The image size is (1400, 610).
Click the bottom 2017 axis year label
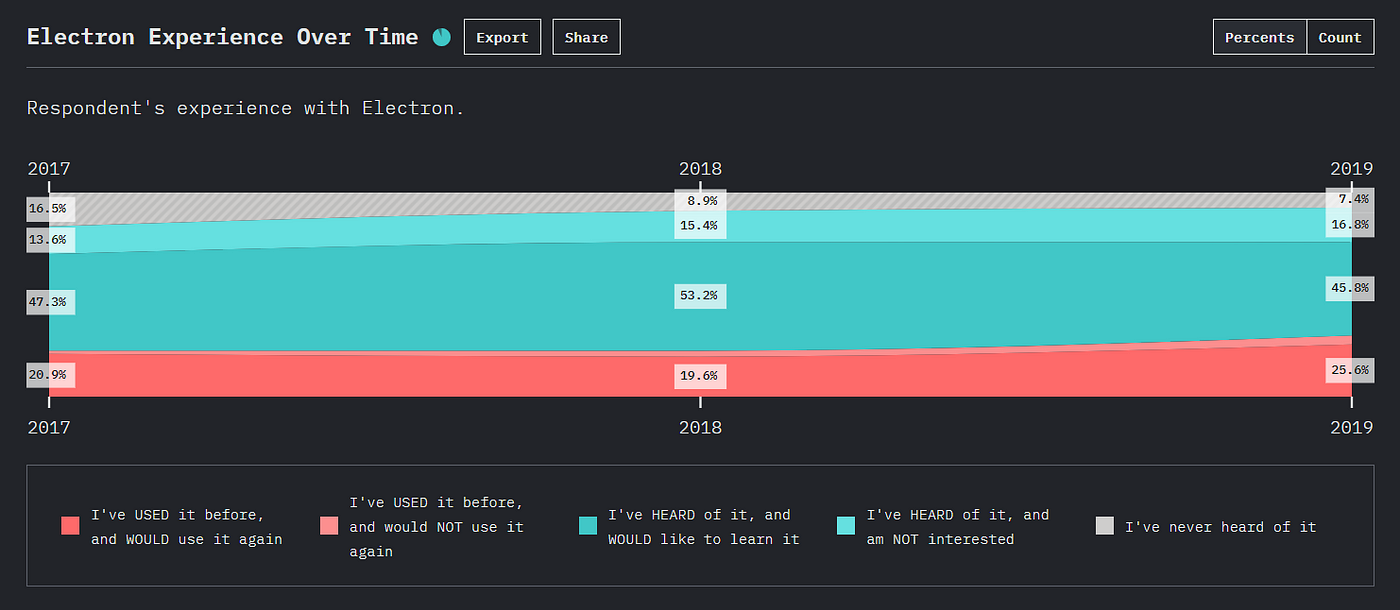[x=49, y=428]
